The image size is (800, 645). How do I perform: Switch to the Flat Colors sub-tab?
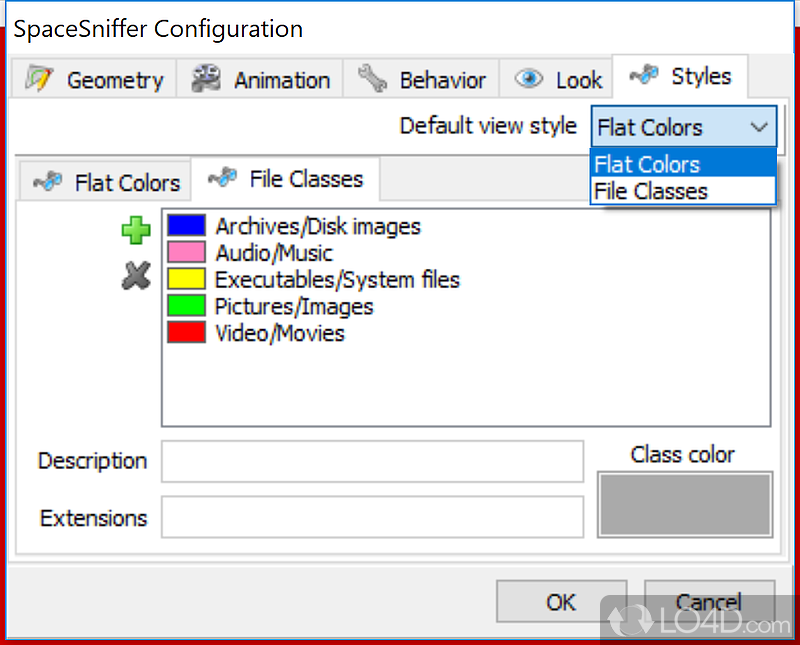[106, 182]
